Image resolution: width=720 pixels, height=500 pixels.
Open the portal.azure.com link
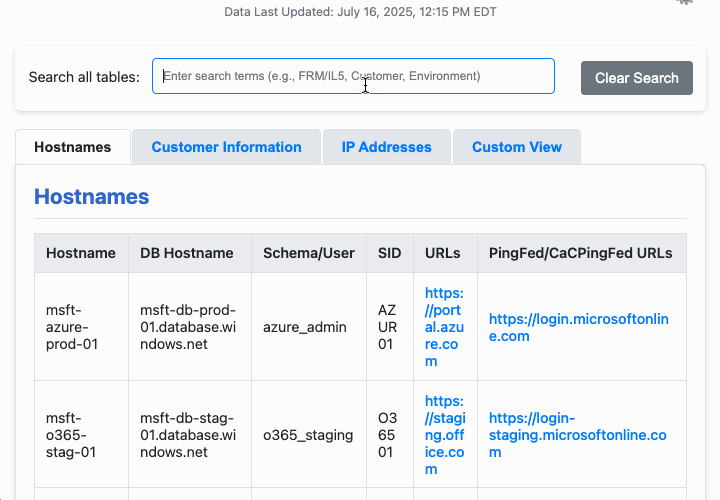444,327
